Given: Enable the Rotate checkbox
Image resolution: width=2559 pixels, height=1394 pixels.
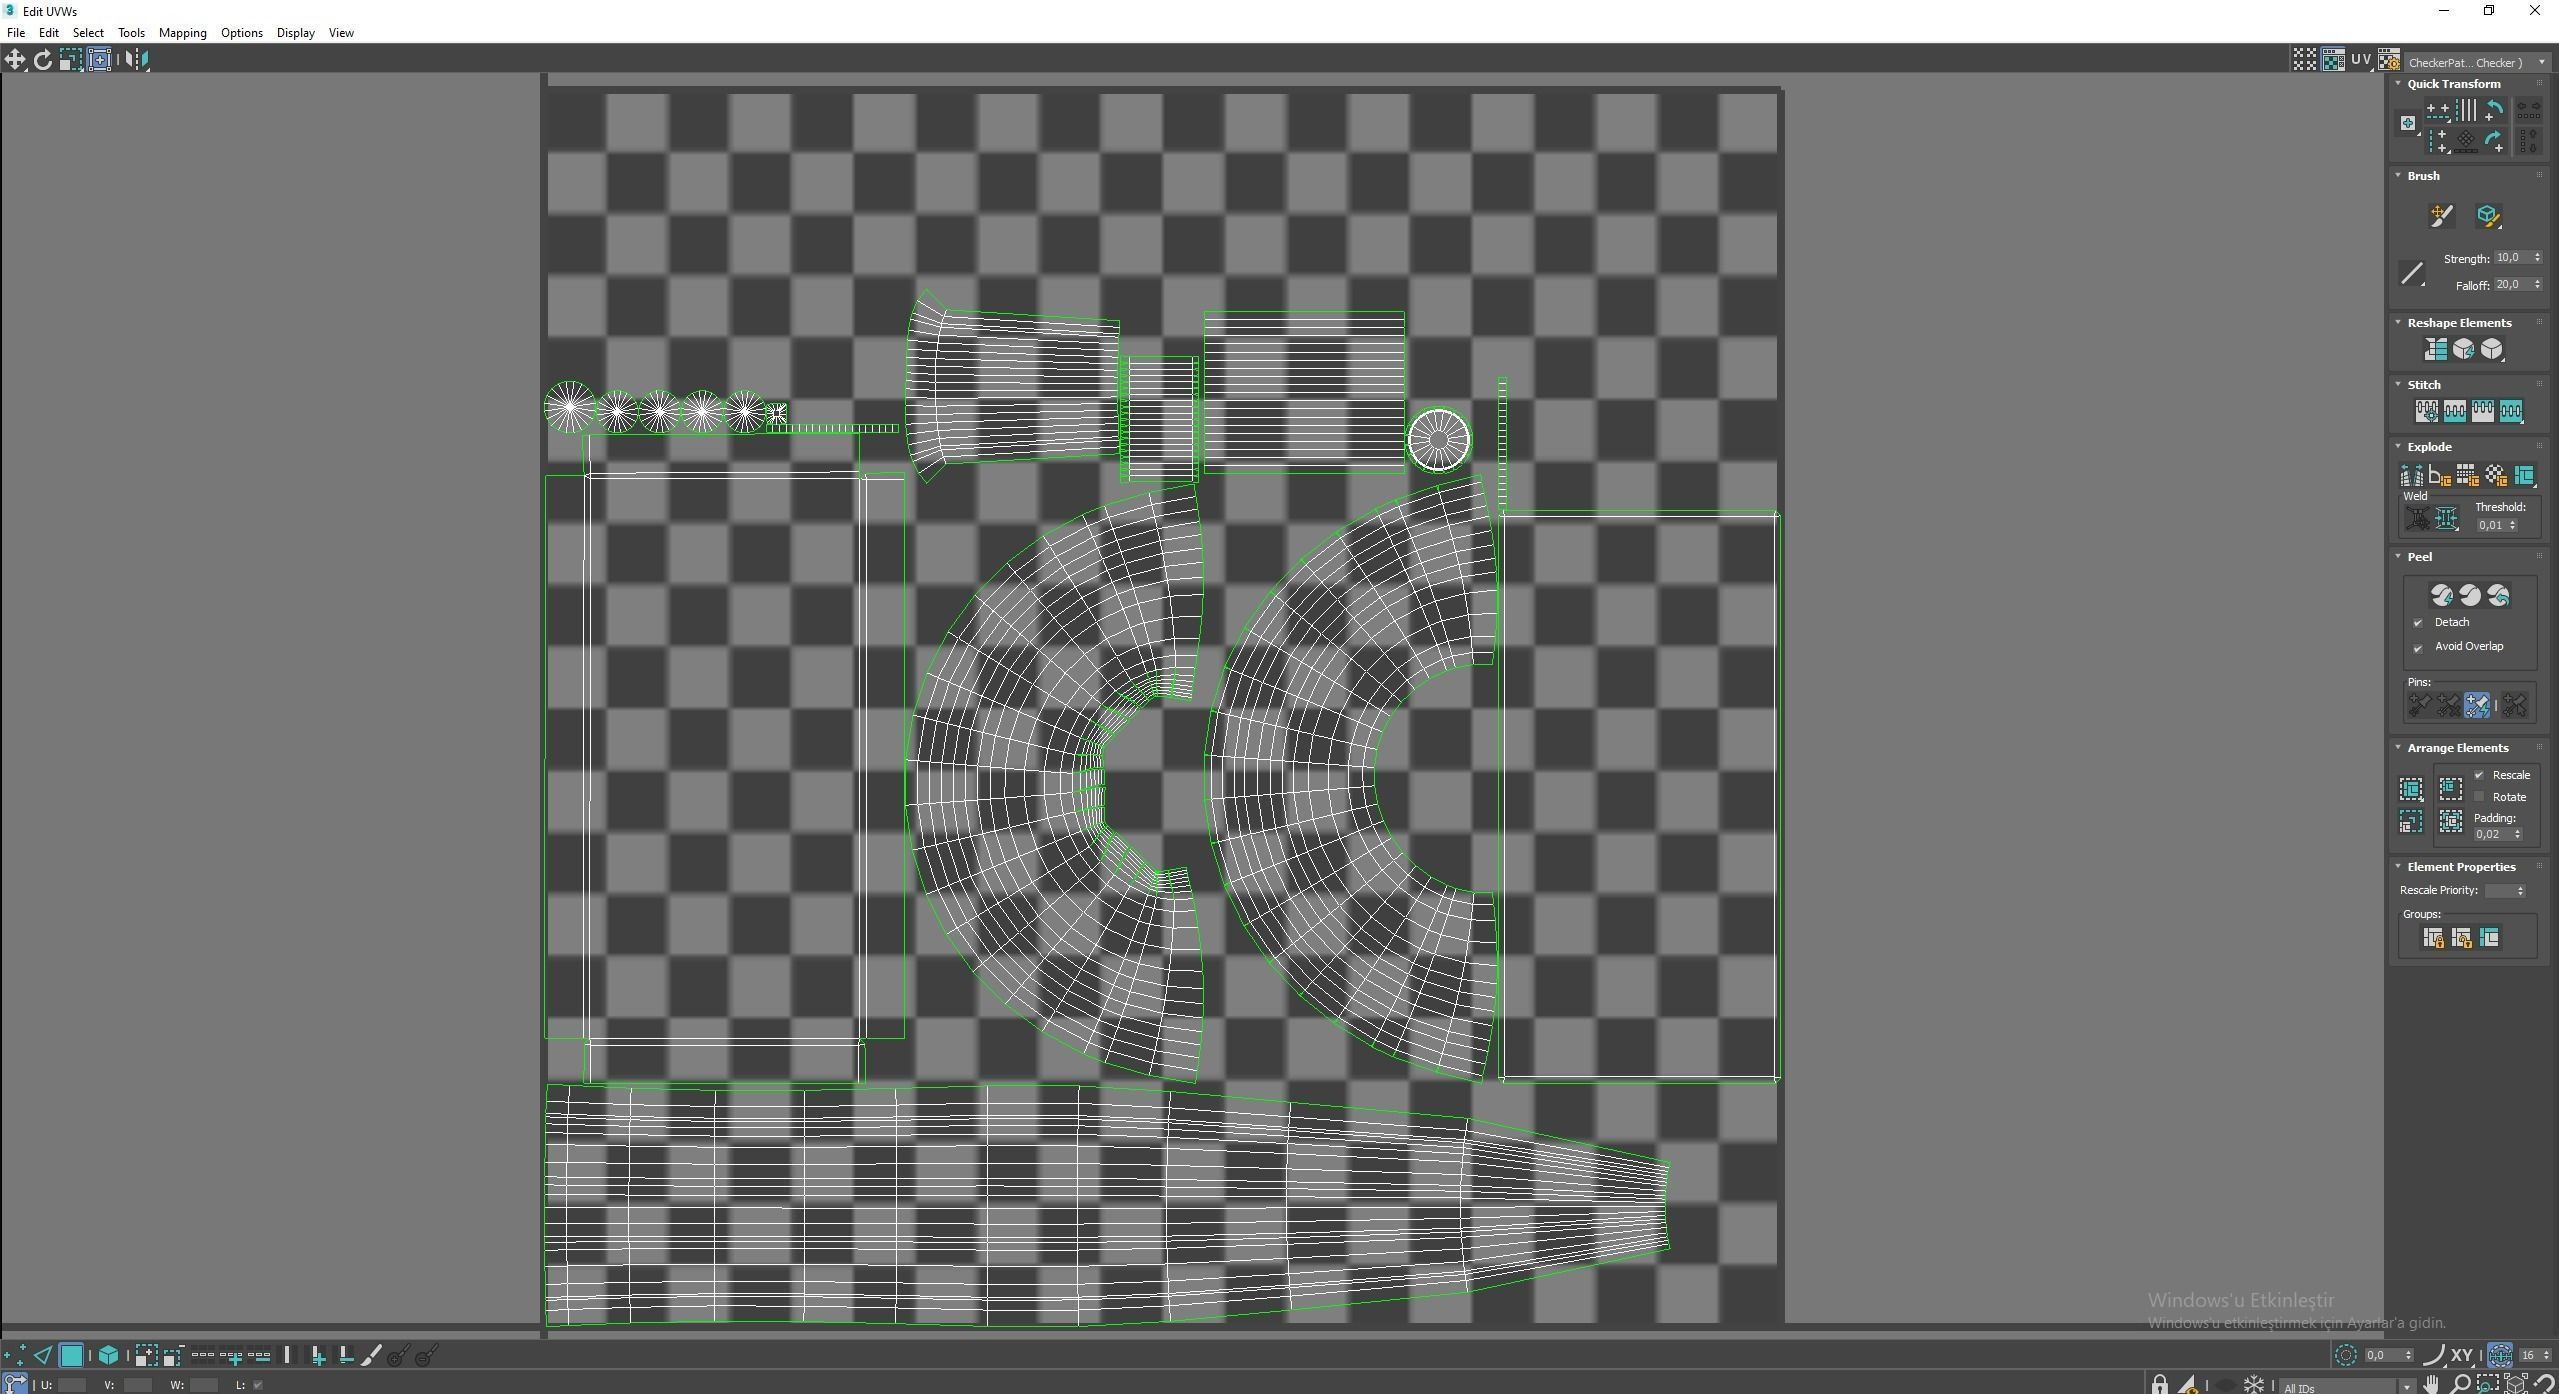Looking at the screenshot, I should coord(2479,797).
